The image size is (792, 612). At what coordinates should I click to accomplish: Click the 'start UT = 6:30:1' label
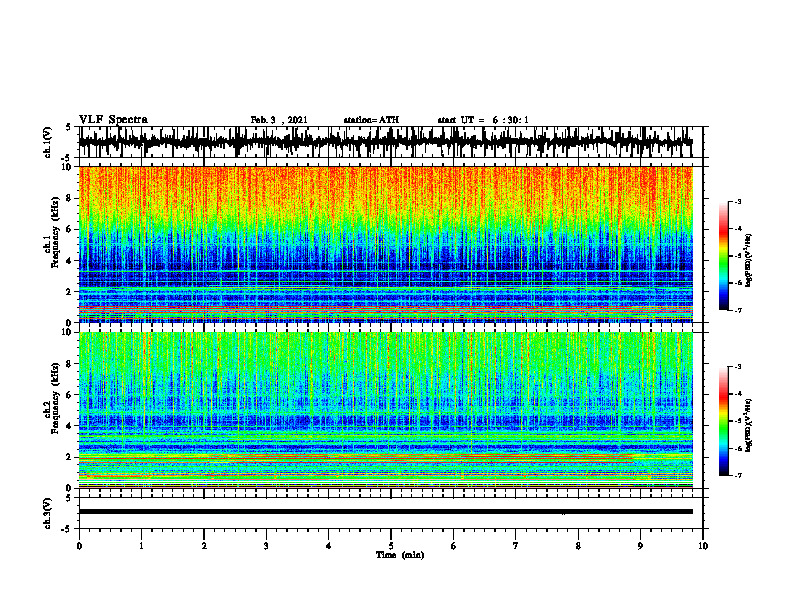pos(483,120)
